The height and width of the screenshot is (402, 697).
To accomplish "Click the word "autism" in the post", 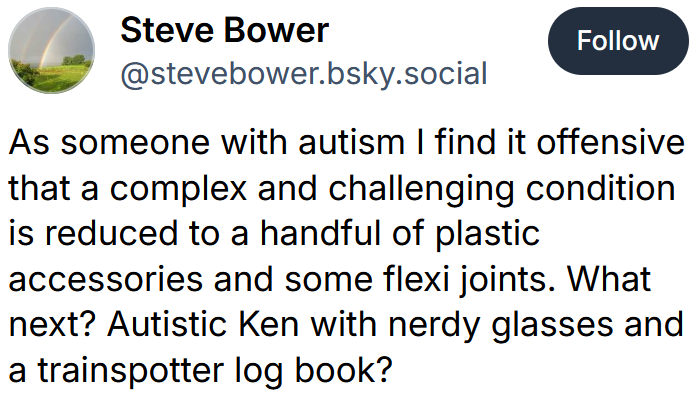I will (350, 142).
